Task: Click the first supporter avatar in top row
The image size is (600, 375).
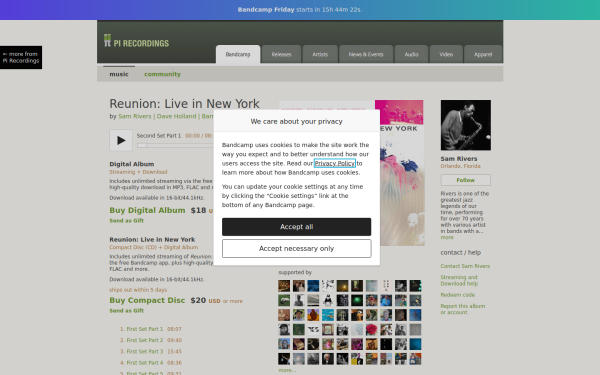Action: coord(284,286)
